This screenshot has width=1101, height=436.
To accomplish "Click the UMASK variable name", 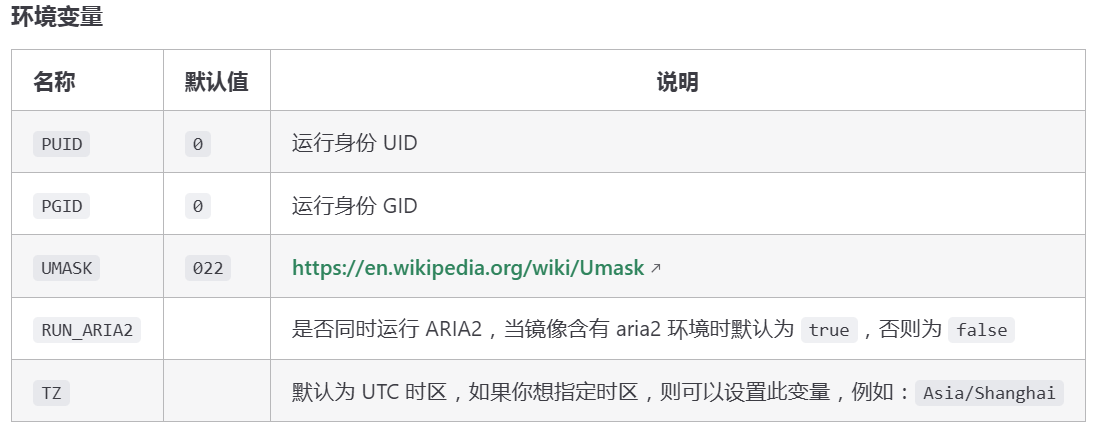I will [x=67, y=268].
